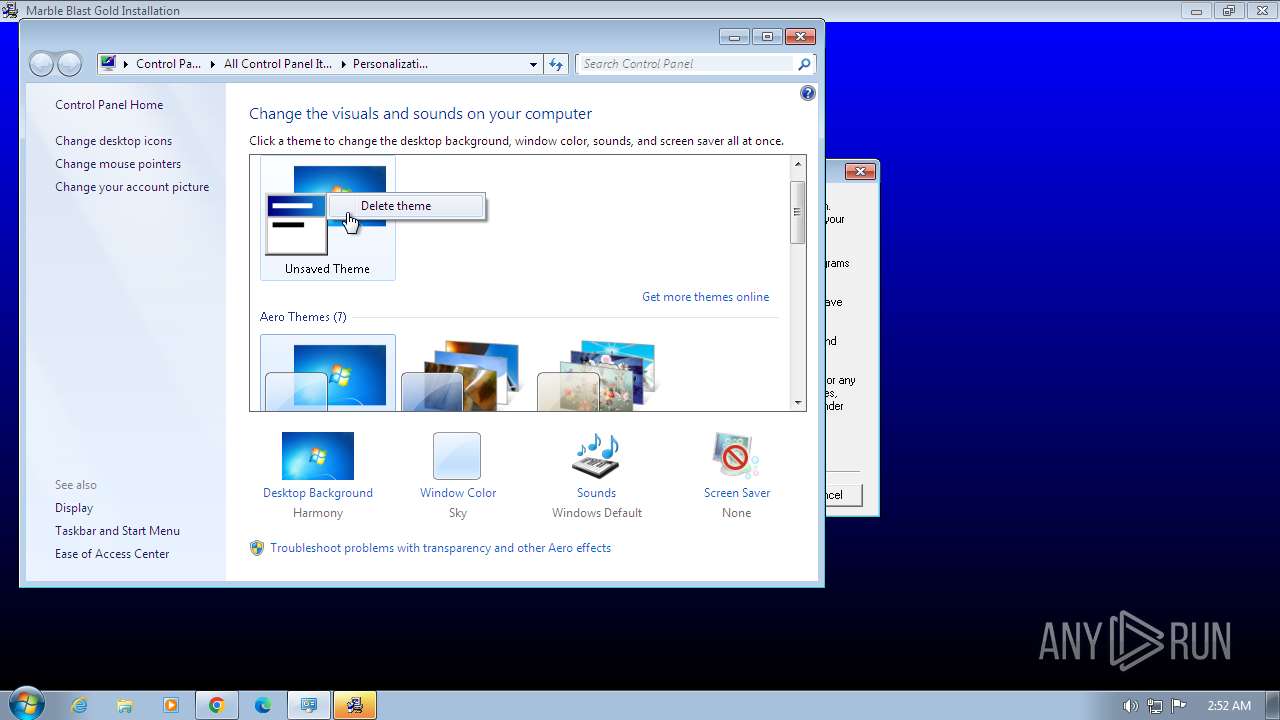
Task: Minimize the Personalization window
Action: pyautogui.click(x=735, y=37)
